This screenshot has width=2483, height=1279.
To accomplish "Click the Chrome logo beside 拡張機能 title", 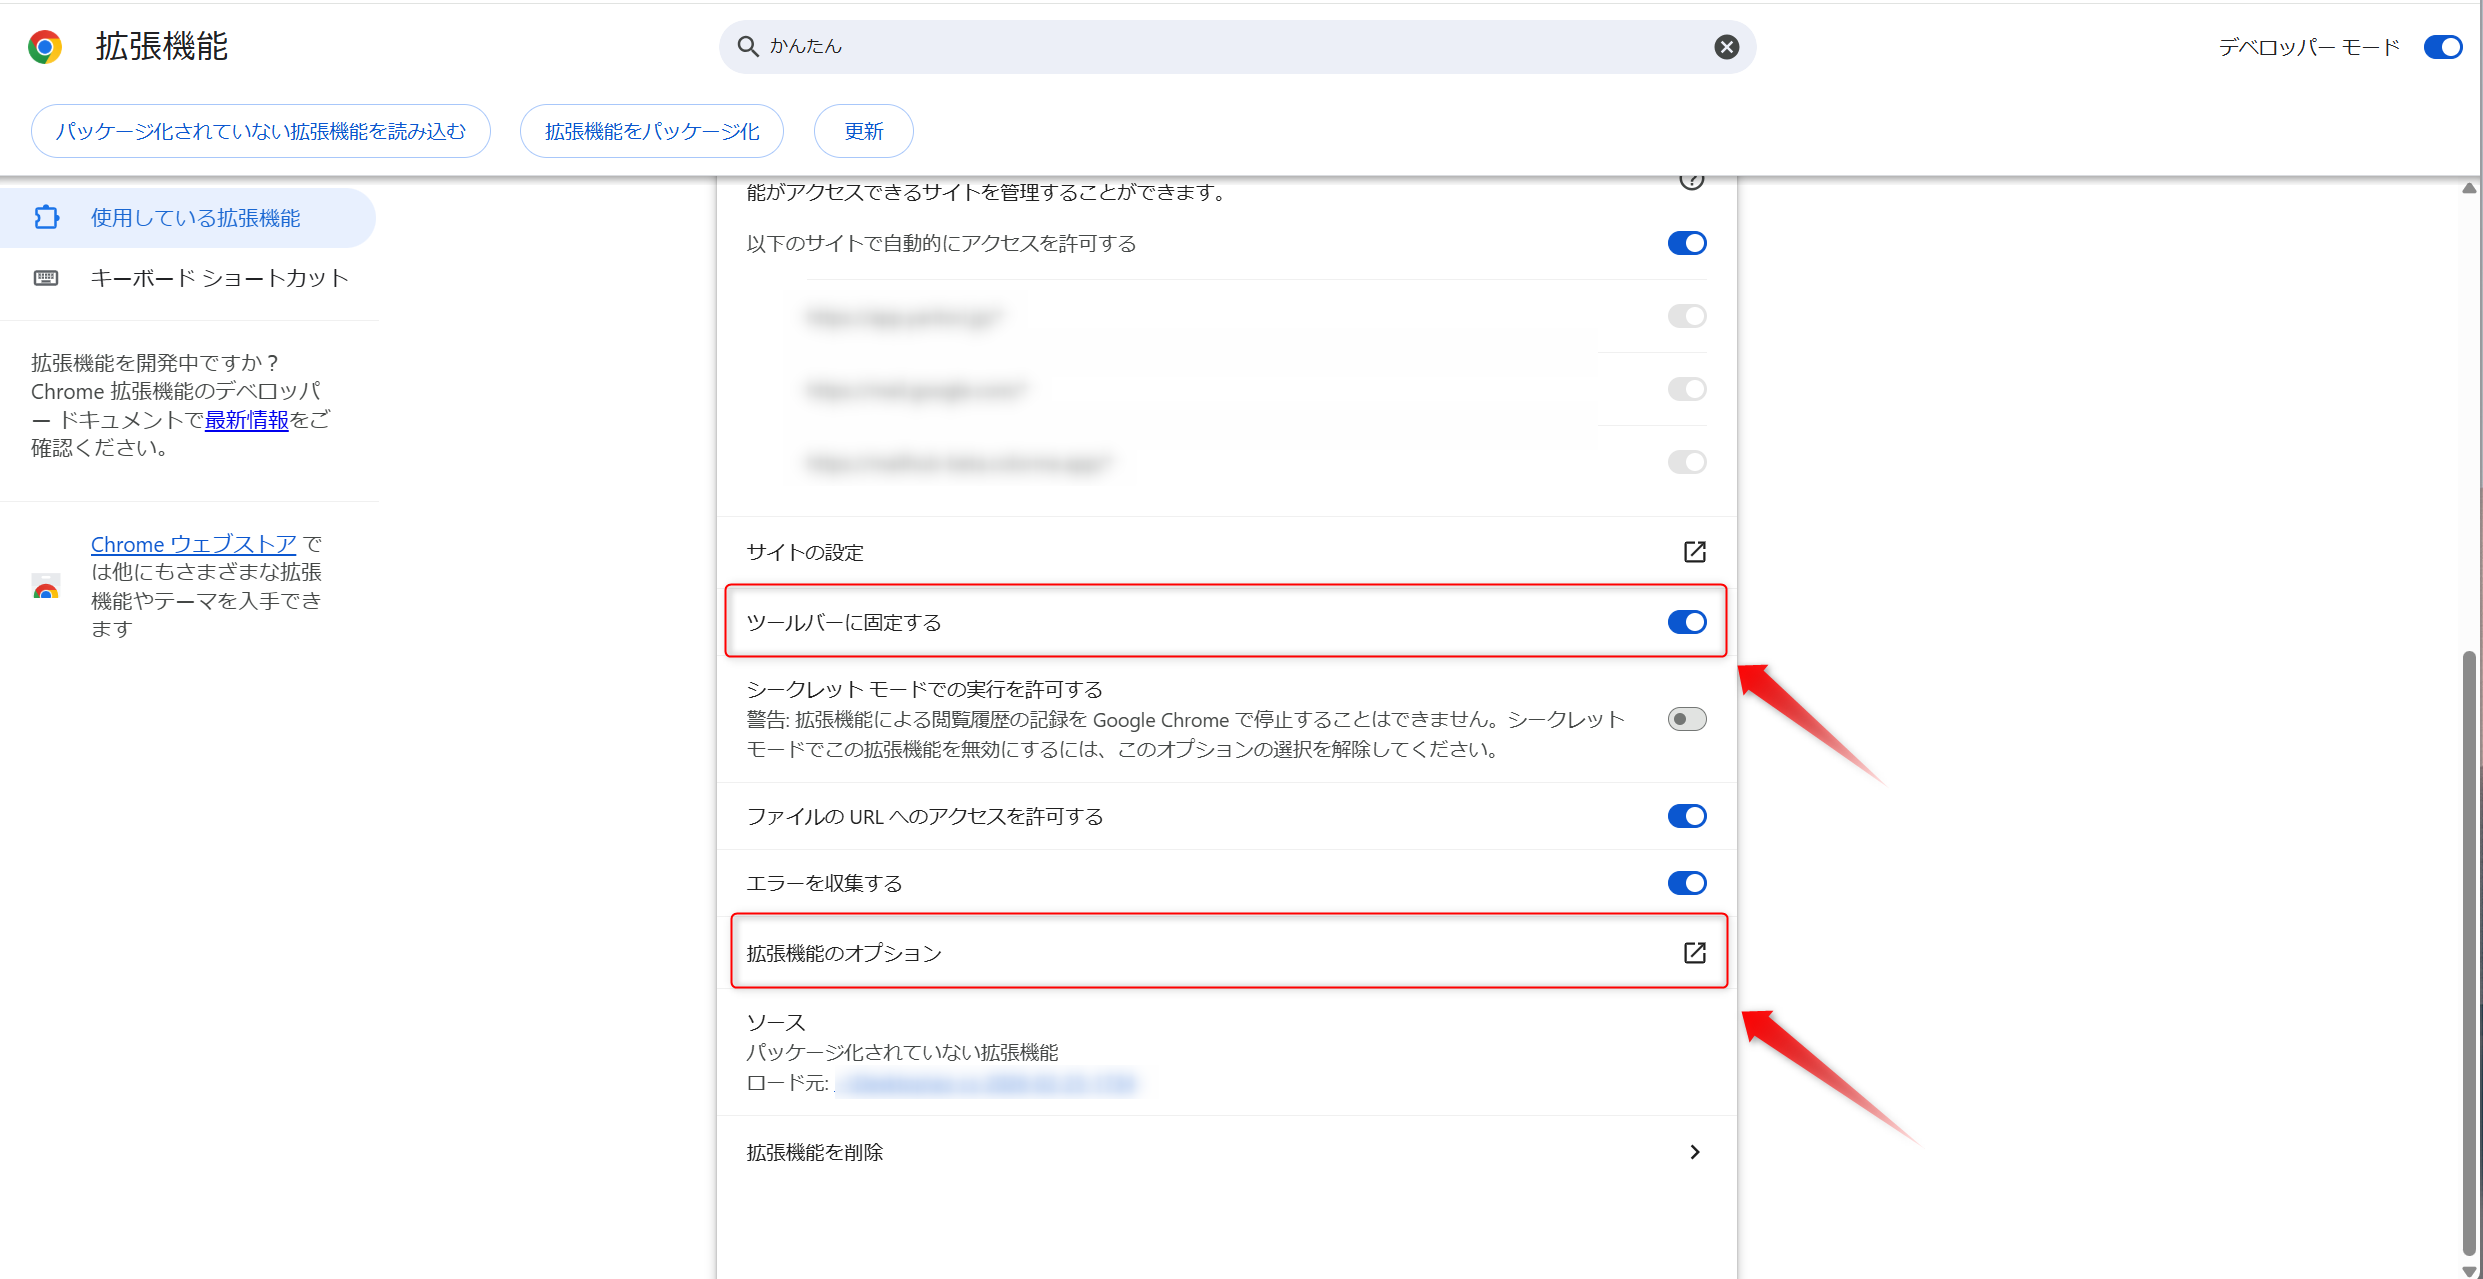I will [45, 46].
